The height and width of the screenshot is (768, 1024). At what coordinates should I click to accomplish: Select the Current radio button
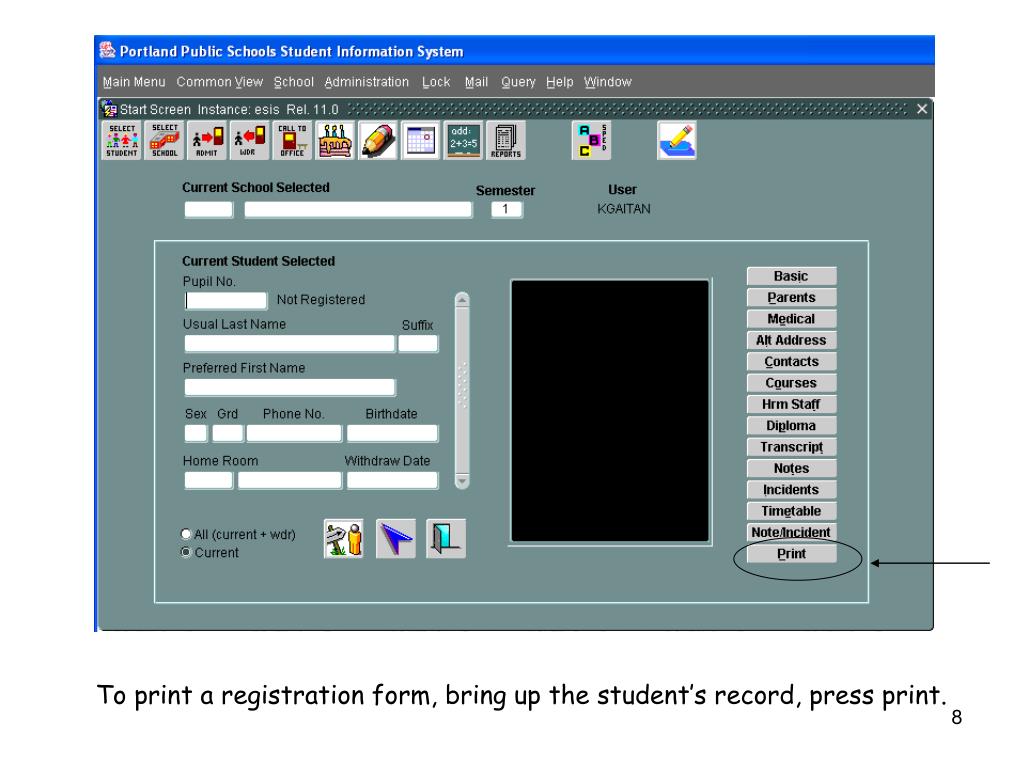186,552
